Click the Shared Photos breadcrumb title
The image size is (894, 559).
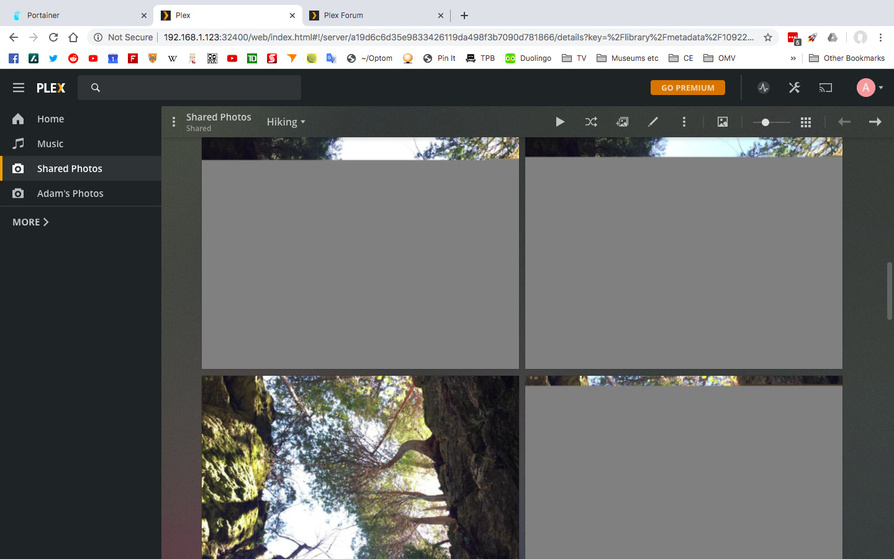click(218, 117)
